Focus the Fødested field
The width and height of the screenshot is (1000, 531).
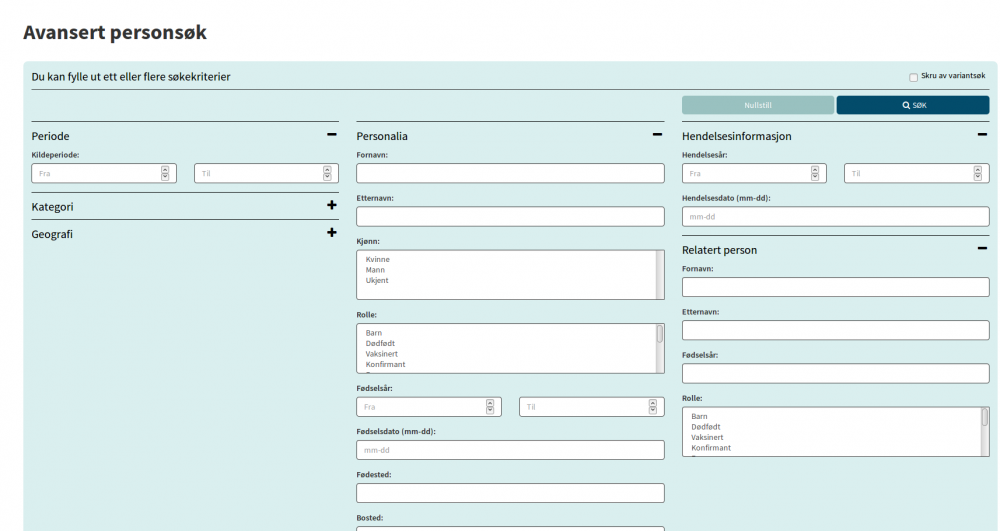[510, 493]
